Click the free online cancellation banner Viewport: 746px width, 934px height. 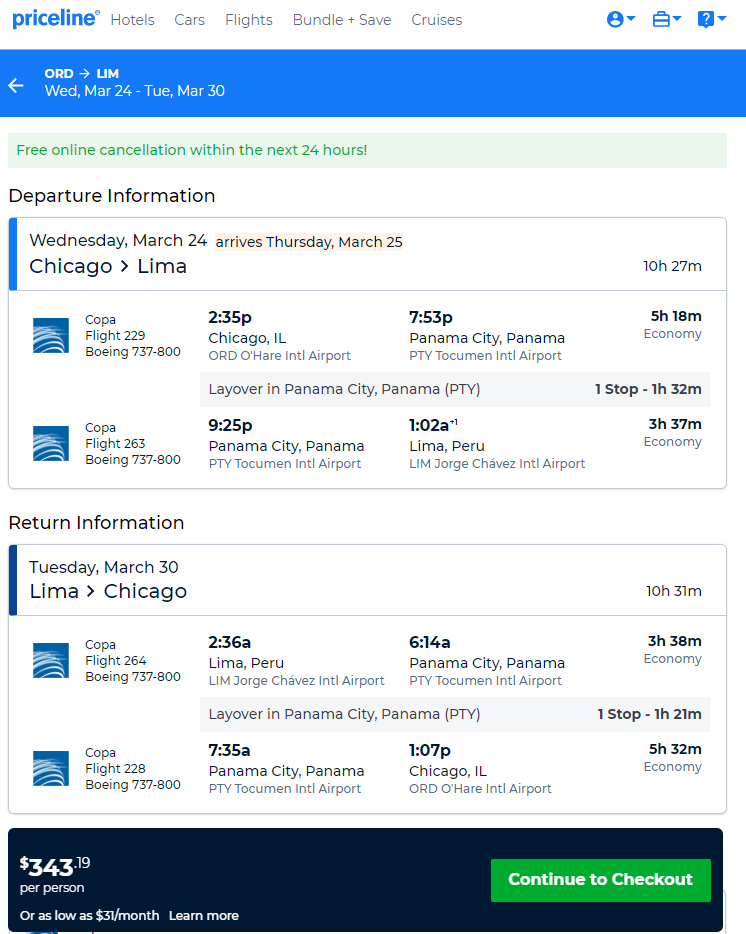(x=367, y=150)
